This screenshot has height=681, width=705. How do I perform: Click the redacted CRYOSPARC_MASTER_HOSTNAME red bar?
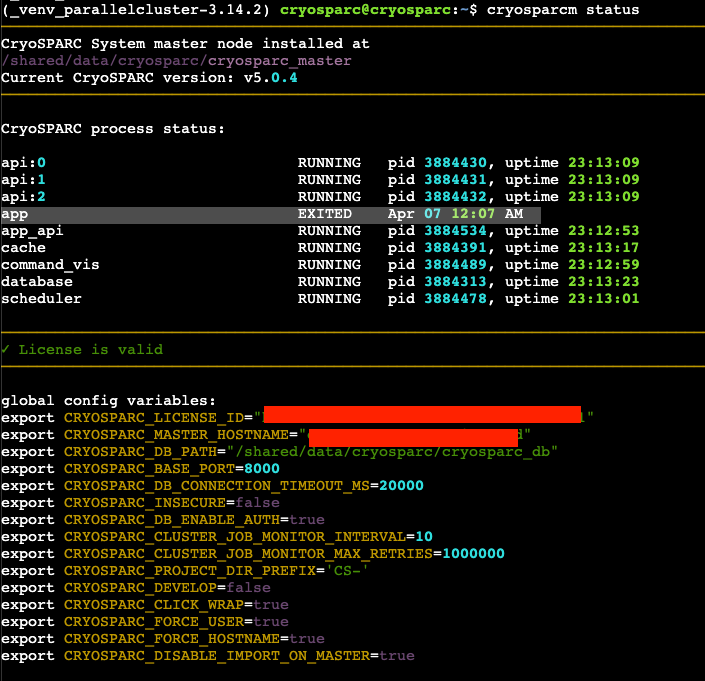click(412, 434)
